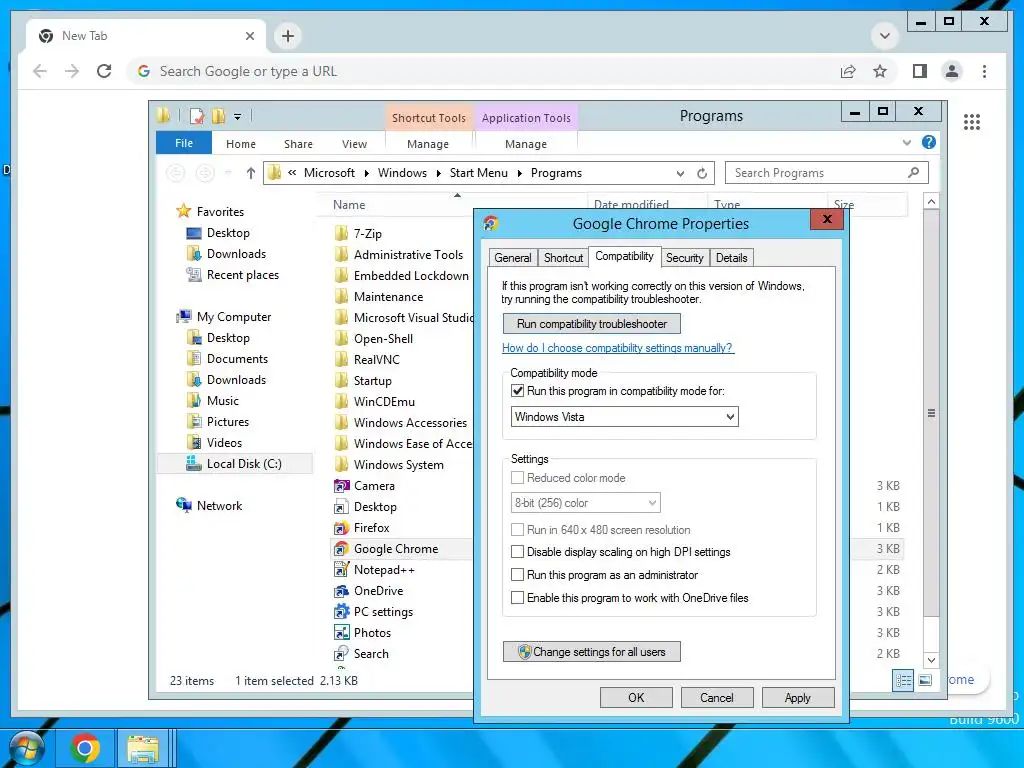Image resolution: width=1024 pixels, height=768 pixels.
Task: Click the Chrome back arrow
Action: [x=40, y=71]
